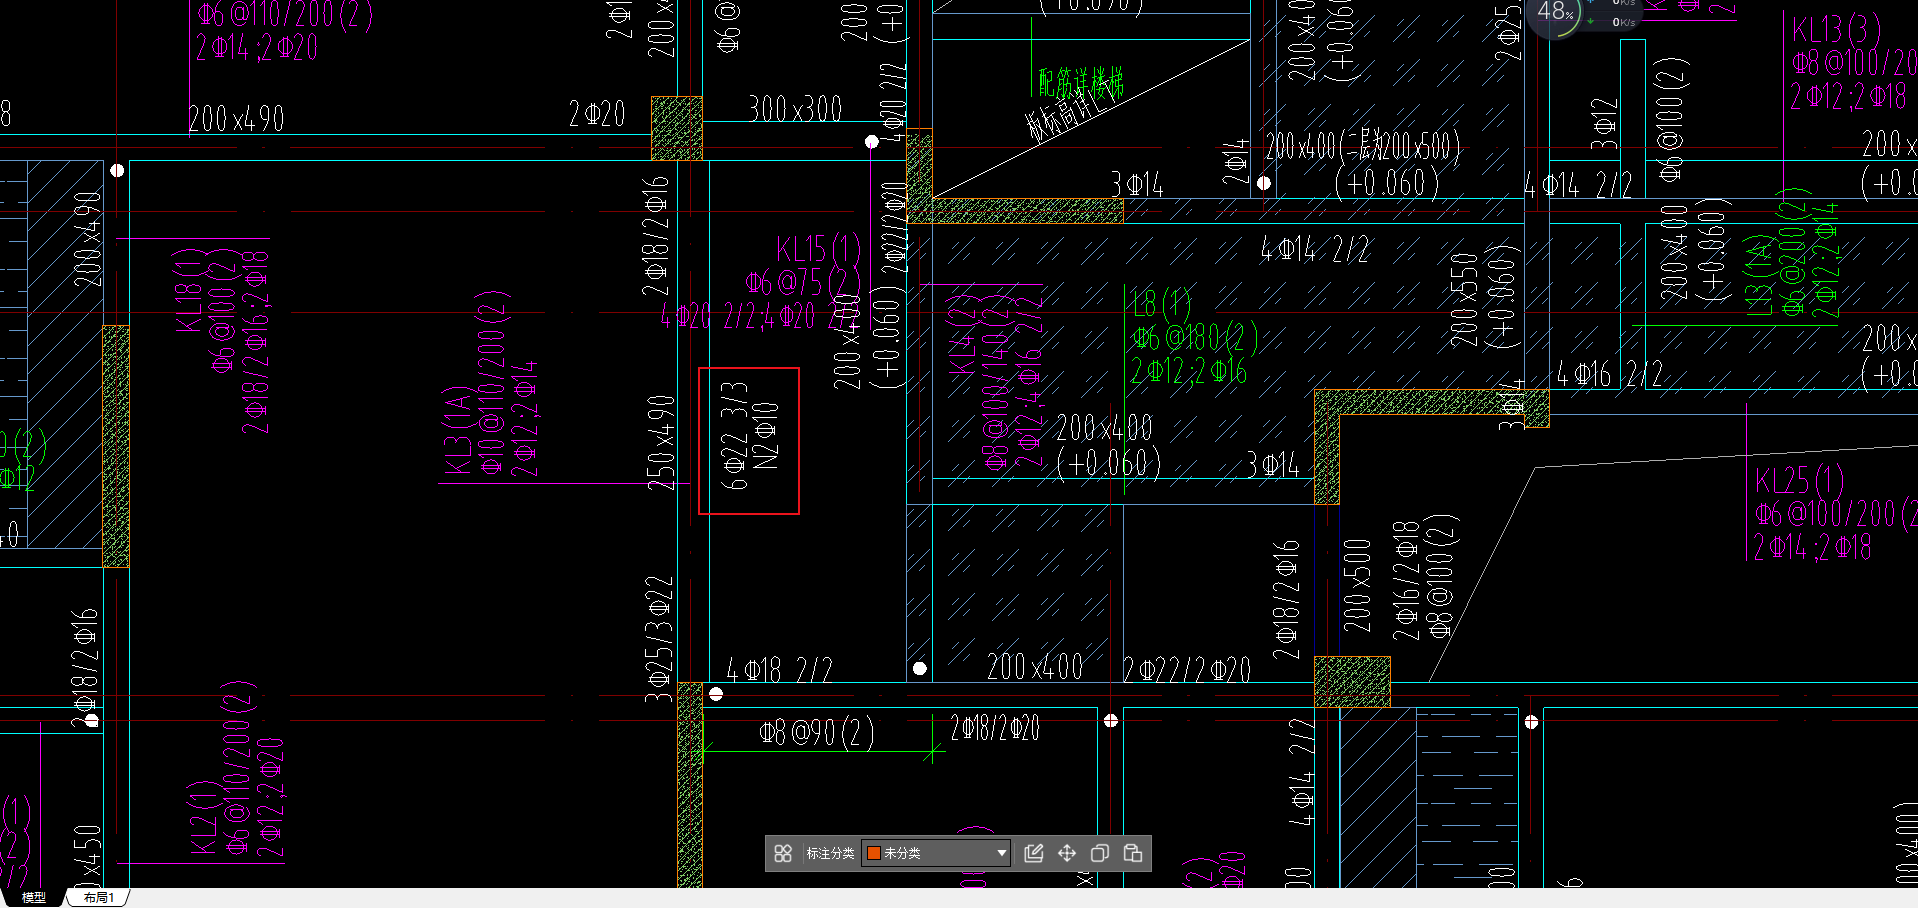Viewport: 1918px width, 908px height.
Task: Select the move annotation cross-arrows icon
Action: [x=1067, y=853]
